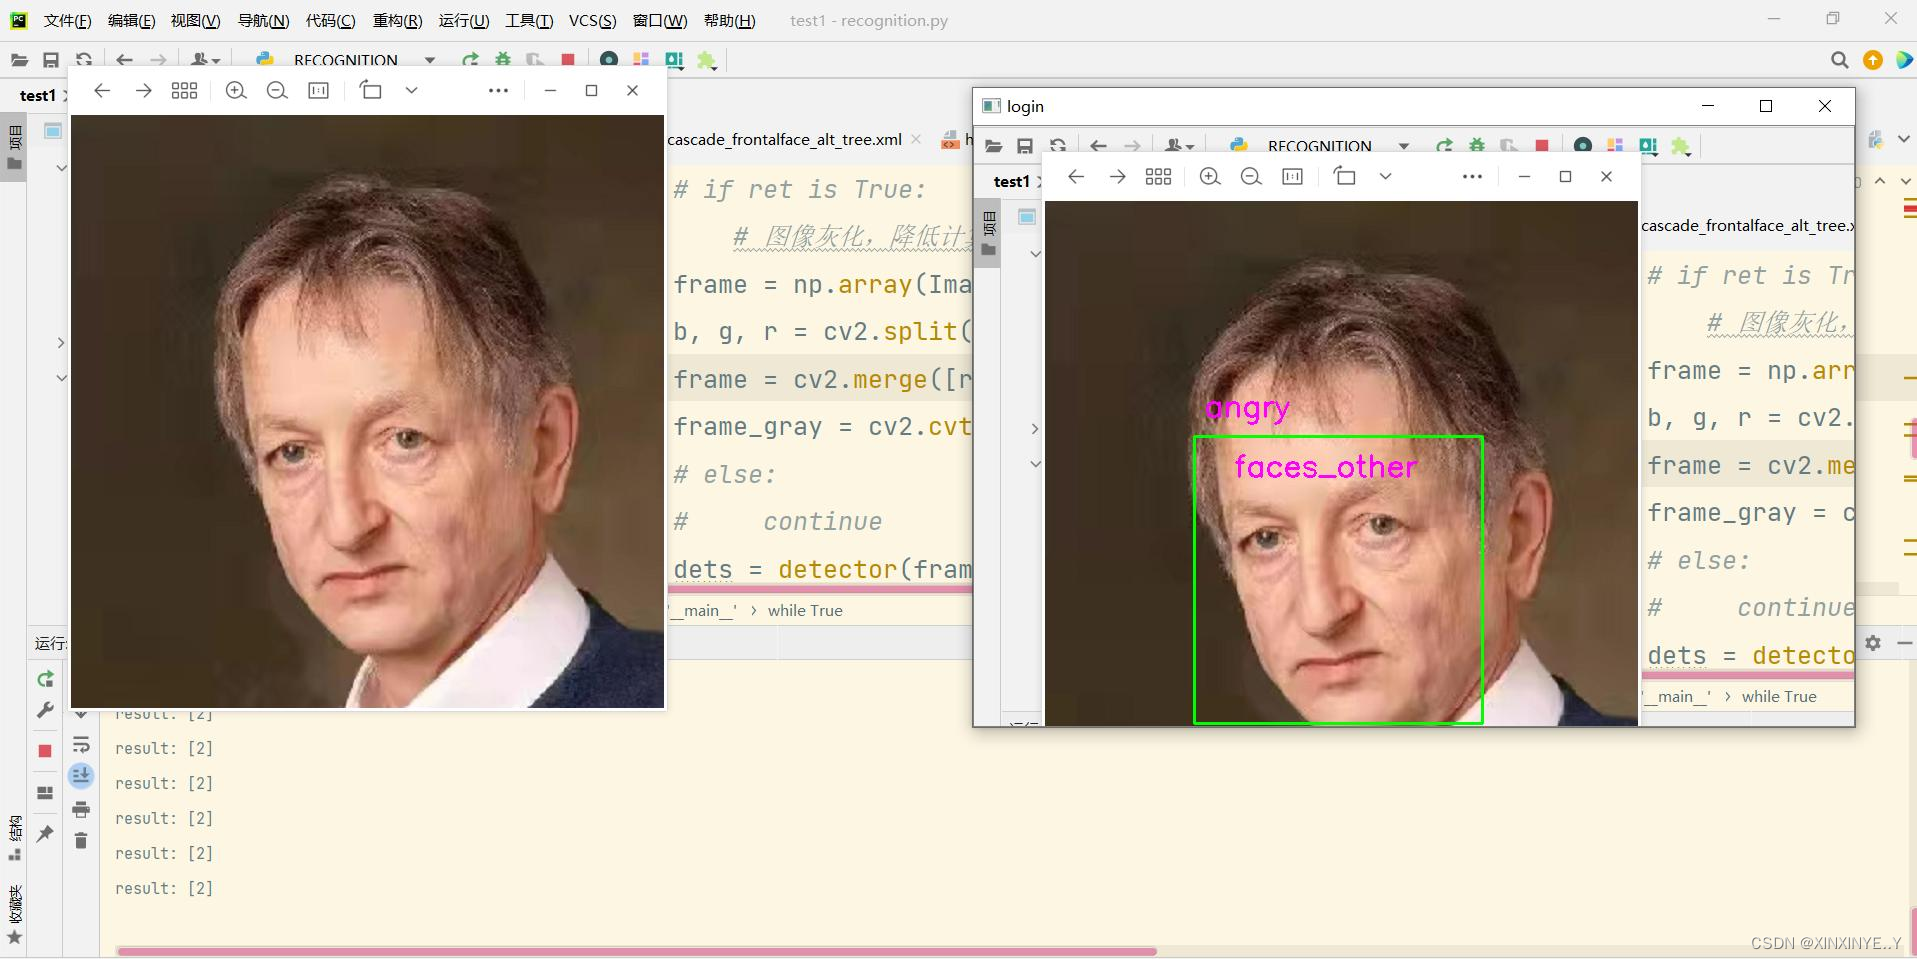Hide the run panel with minus icon

pos(1905,643)
